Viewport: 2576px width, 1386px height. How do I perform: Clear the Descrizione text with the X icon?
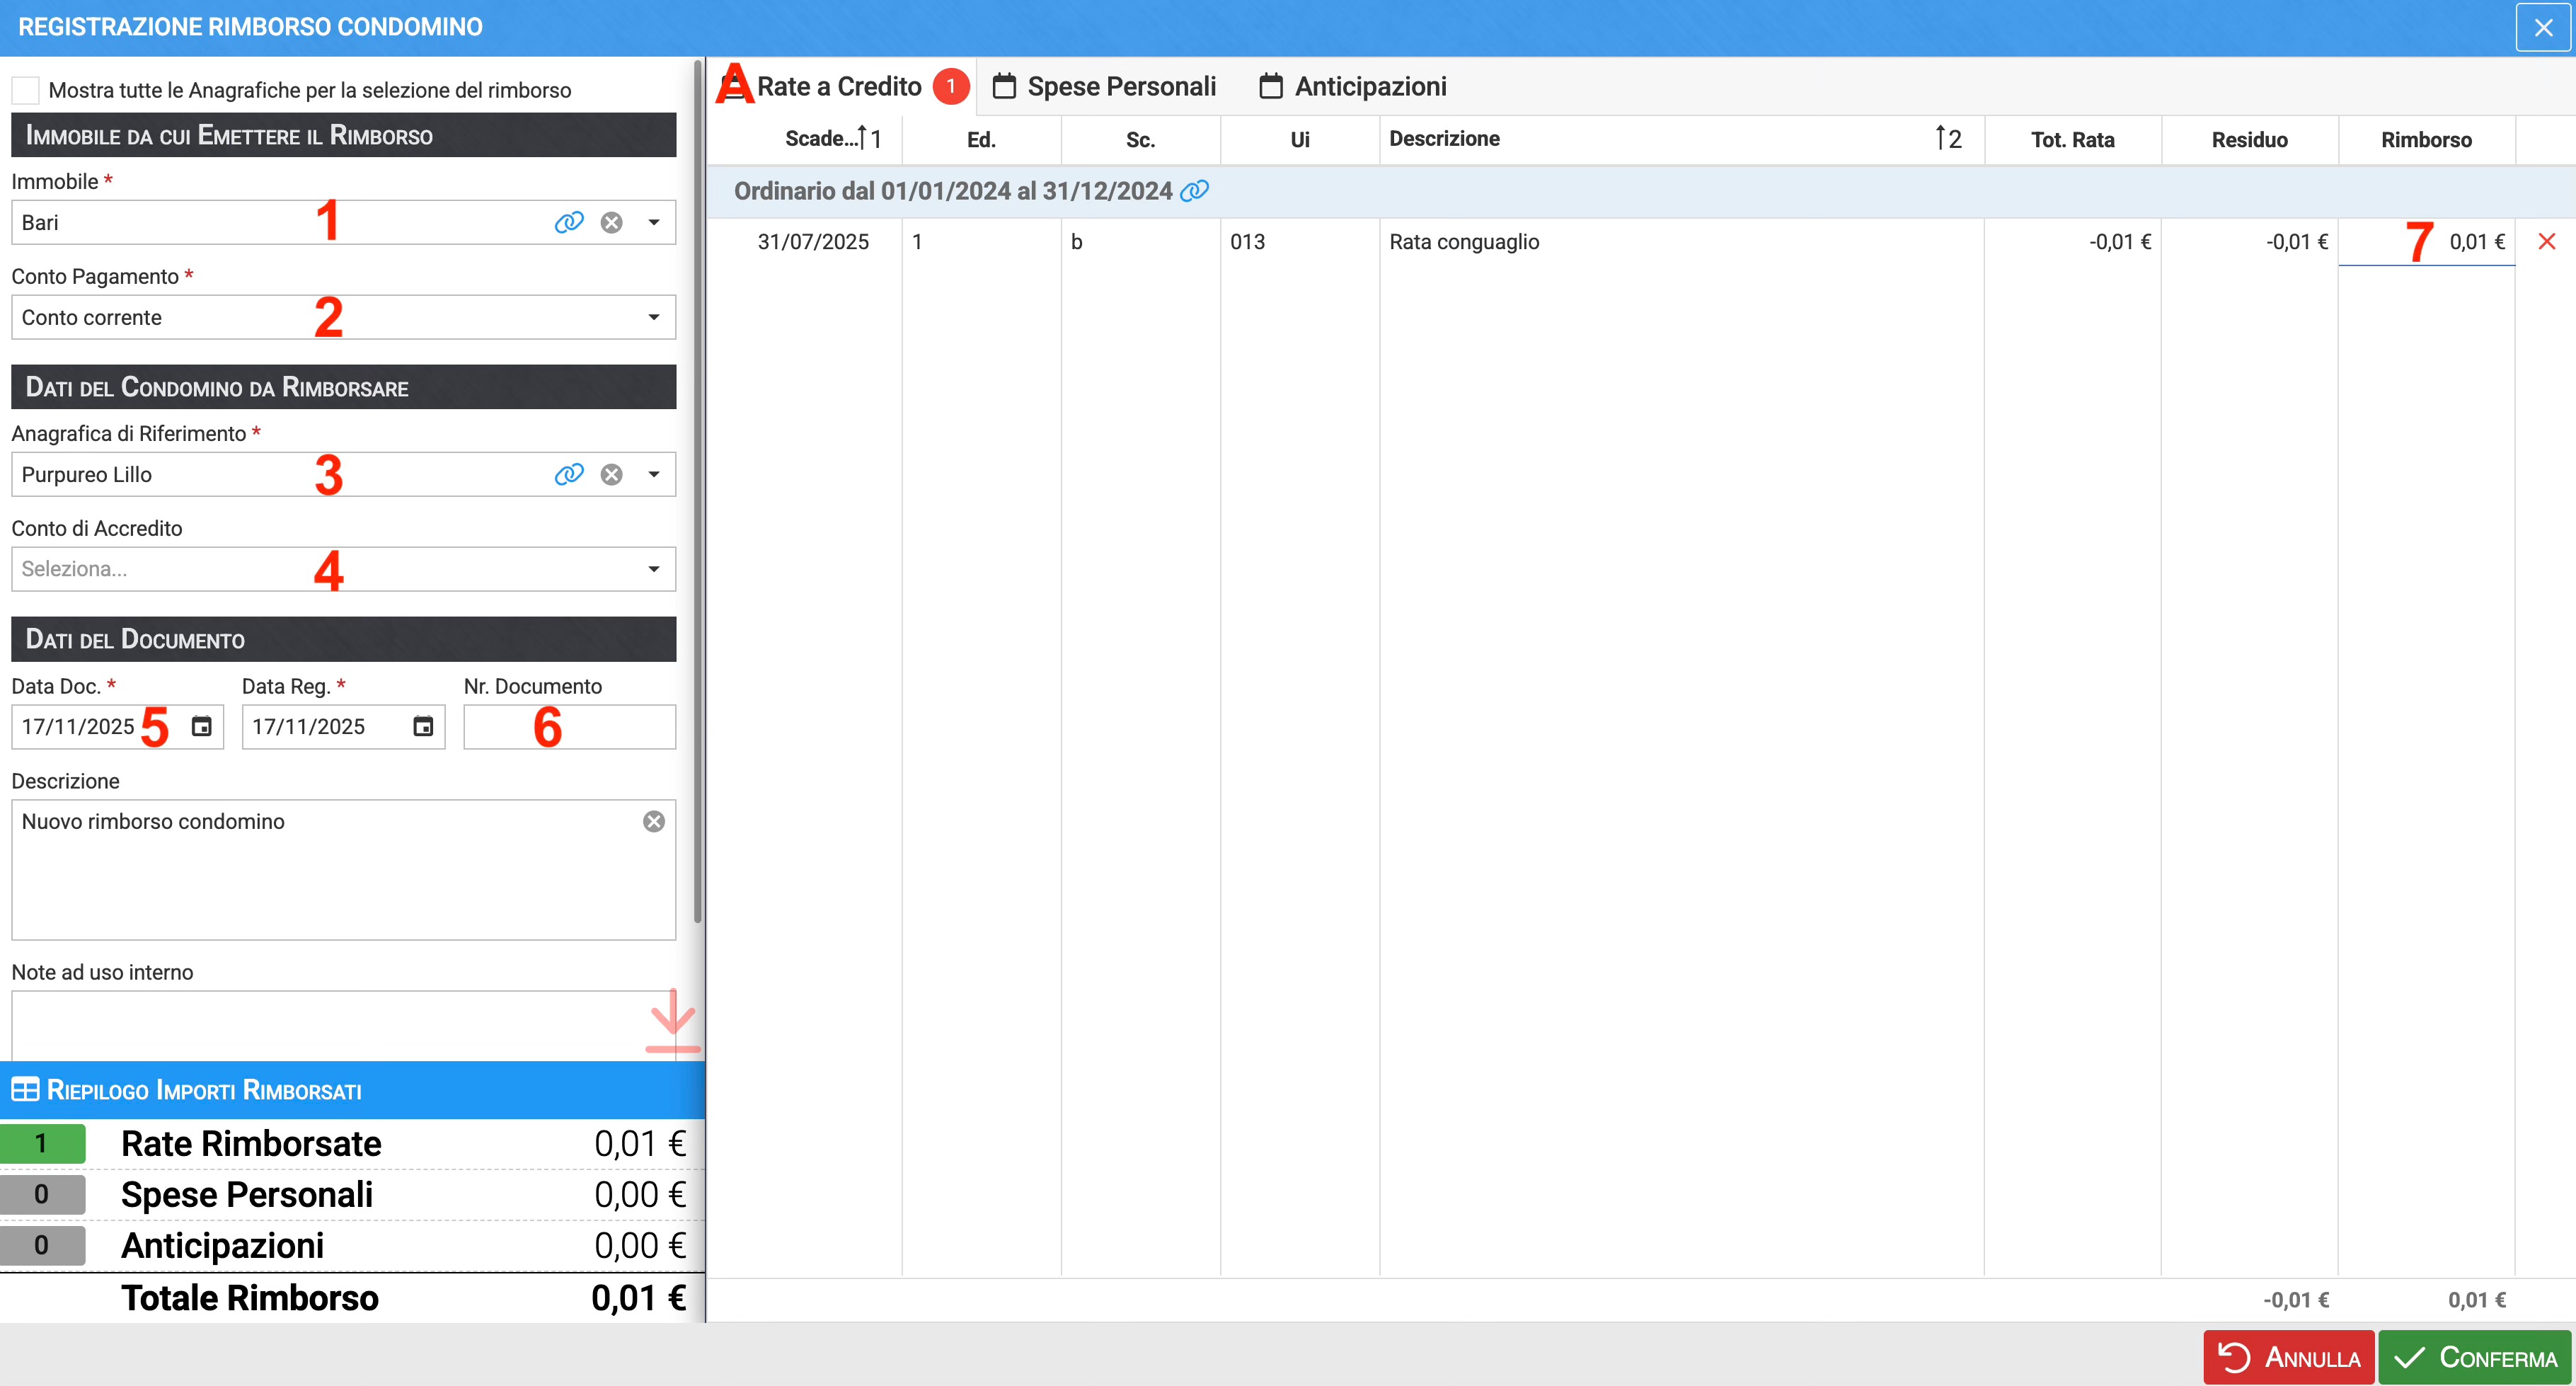point(653,821)
